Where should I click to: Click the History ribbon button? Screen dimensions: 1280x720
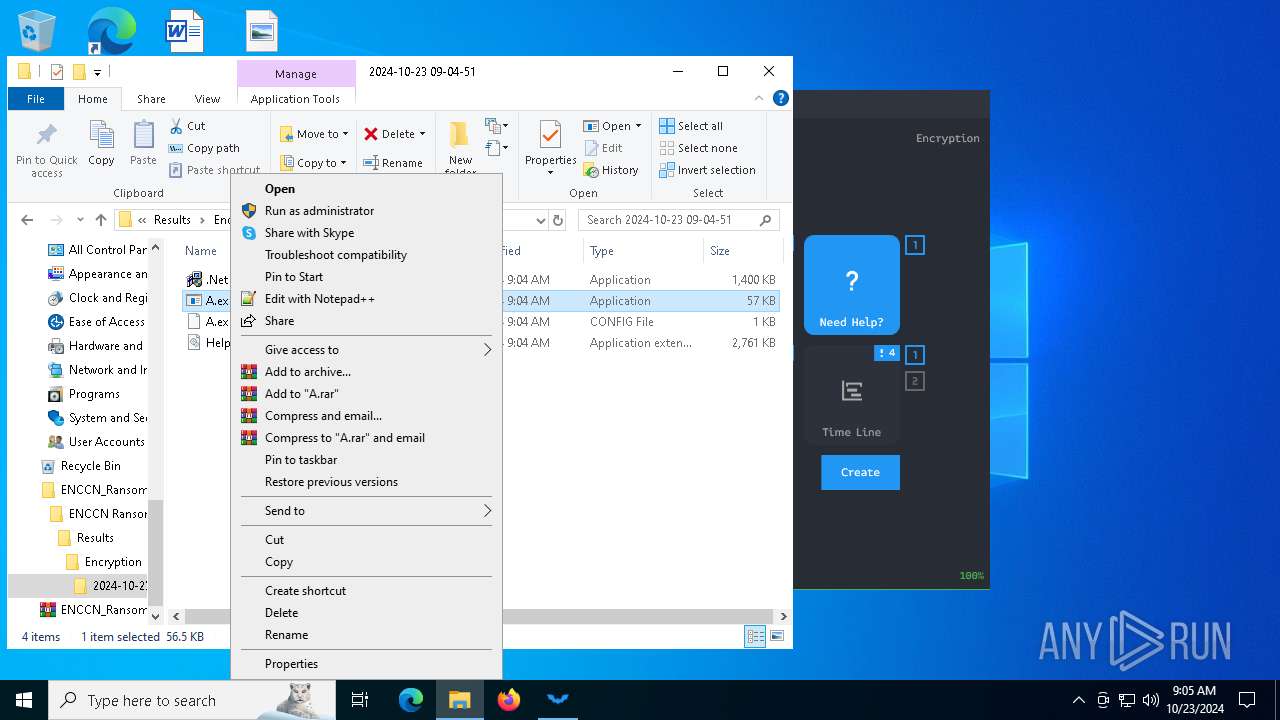point(611,170)
